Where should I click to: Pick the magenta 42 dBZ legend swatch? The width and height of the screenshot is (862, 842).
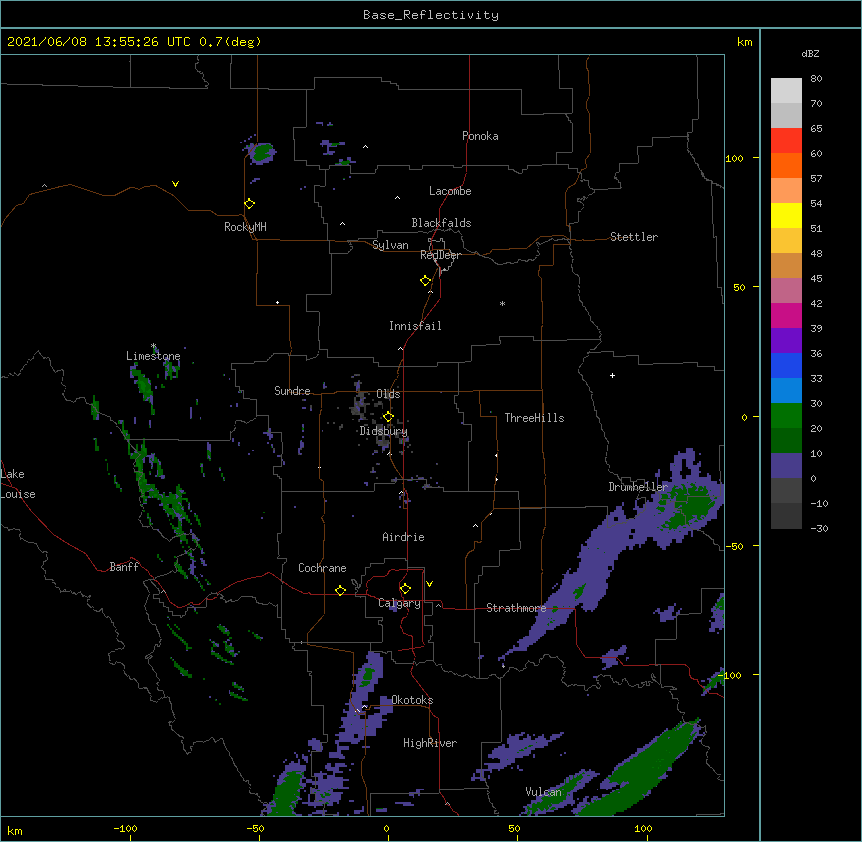pos(786,315)
